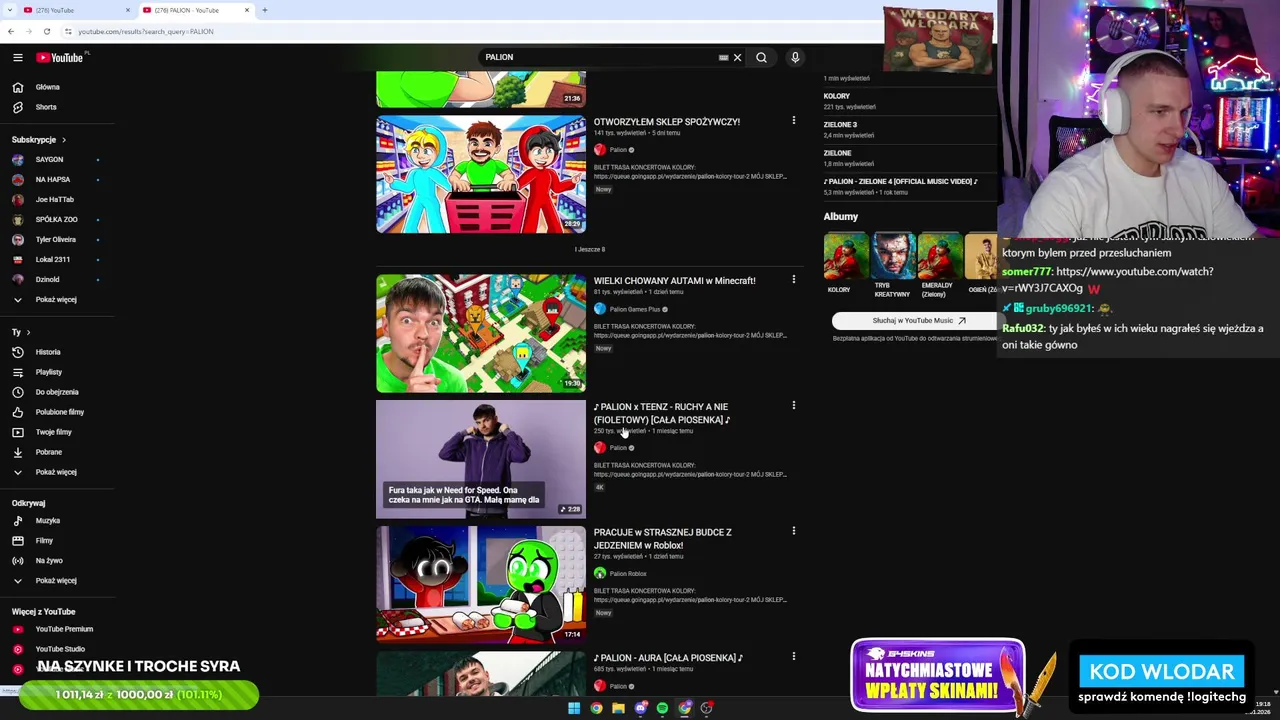Open more options for RUCHY A NIE video
1280x720 pixels.
coord(794,406)
